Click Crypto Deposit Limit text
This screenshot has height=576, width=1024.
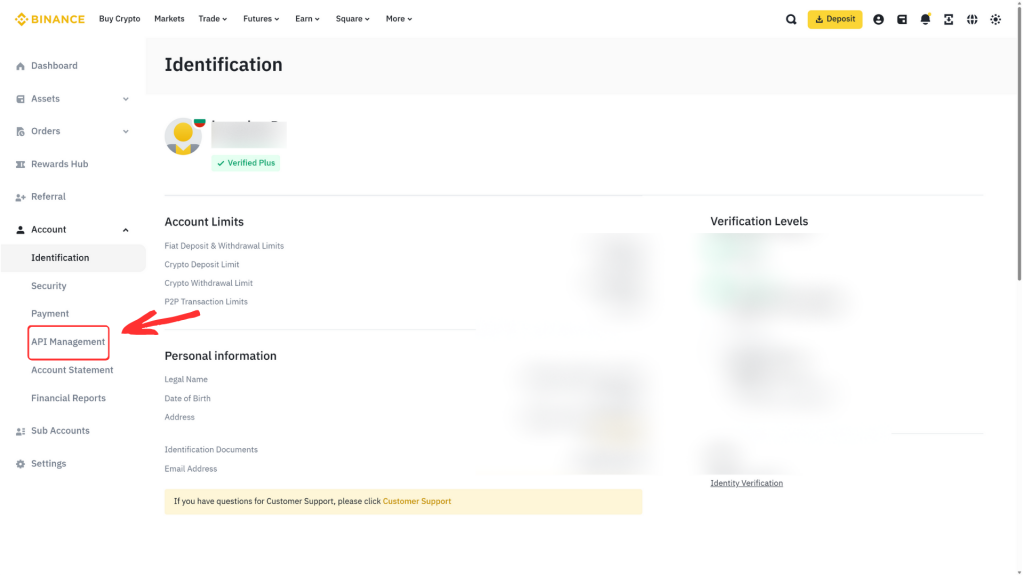pyautogui.click(x=202, y=264)
